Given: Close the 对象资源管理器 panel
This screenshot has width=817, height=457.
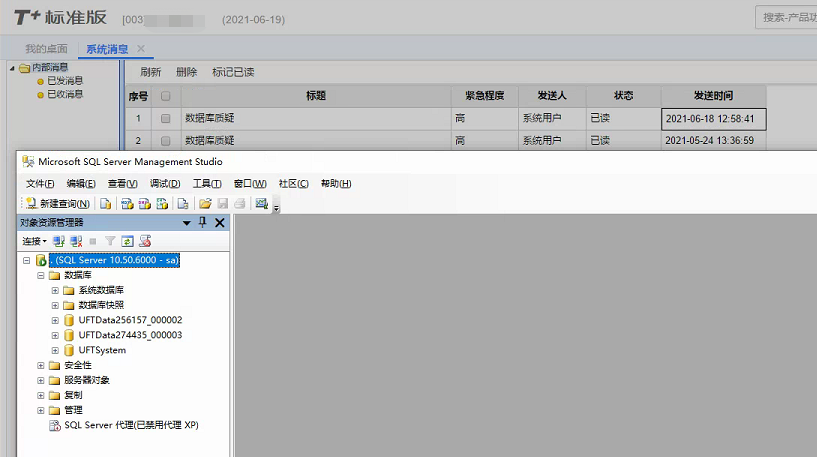Looking at the screenshot, I should [x=220, y=223].
